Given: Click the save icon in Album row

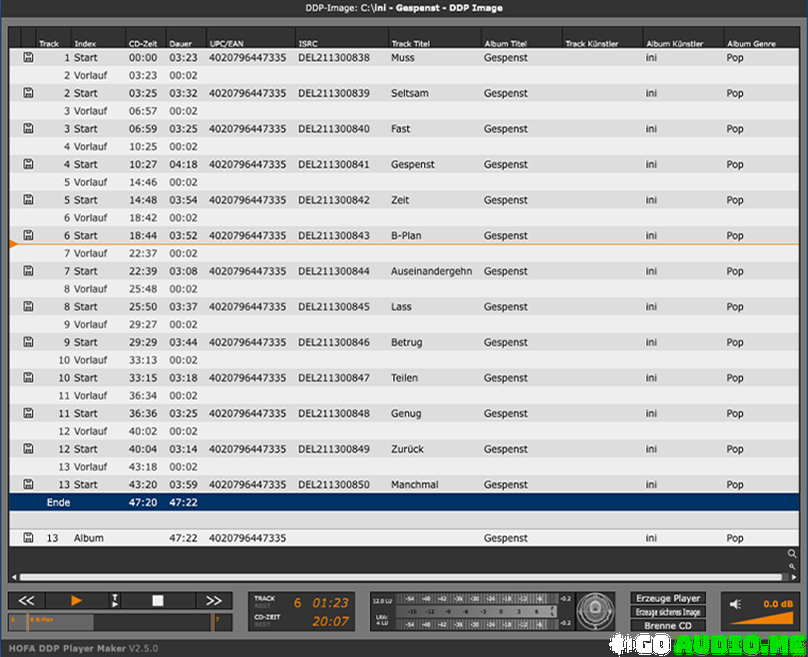Looking at the screenshot, I should (28, 538).
